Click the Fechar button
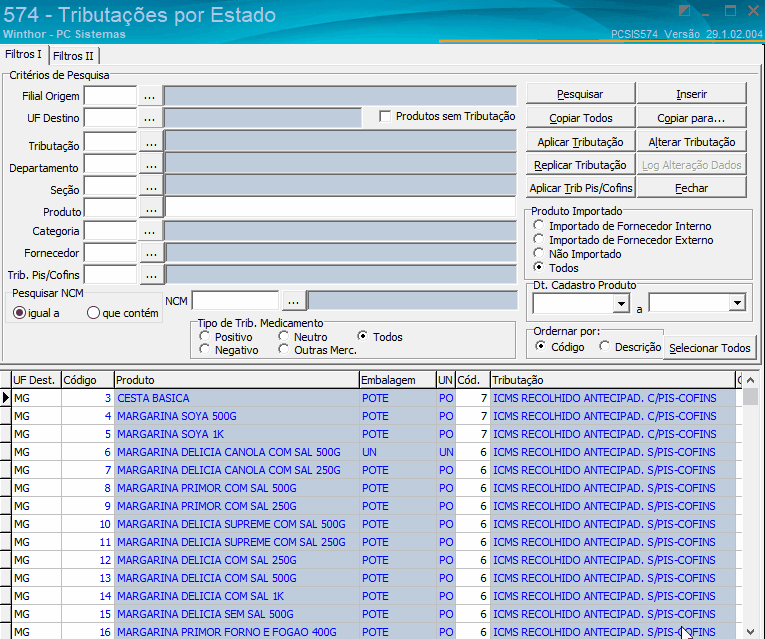The height and width of the screenshot is (639, 765). pos(691,188)
